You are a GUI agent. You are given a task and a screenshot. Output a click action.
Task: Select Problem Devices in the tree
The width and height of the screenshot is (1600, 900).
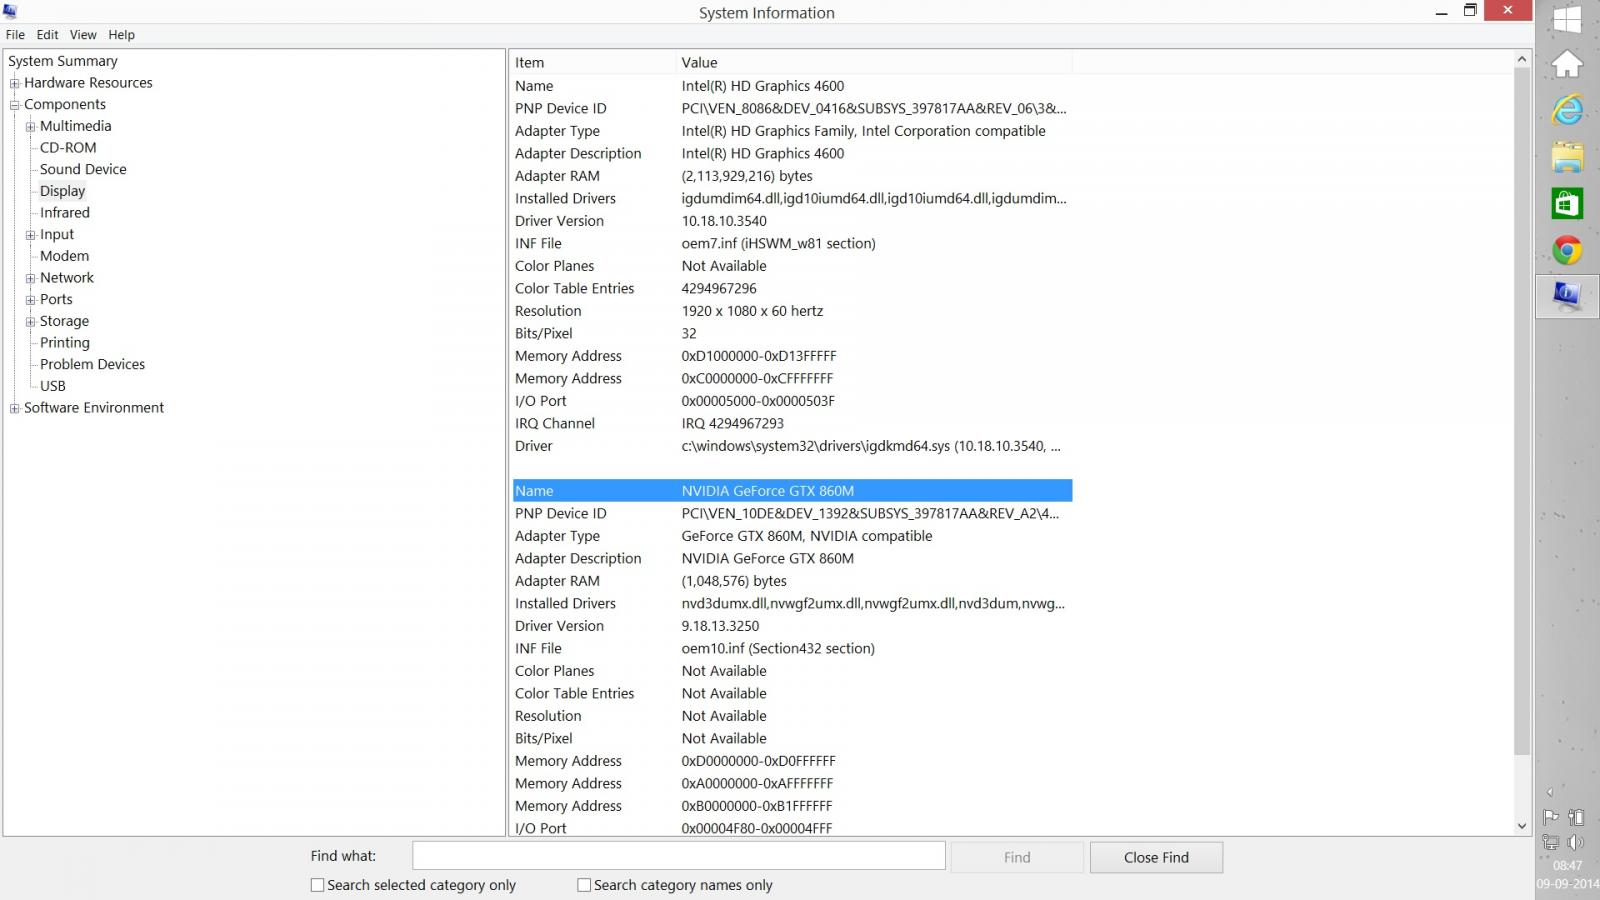[x=92, y=365]
